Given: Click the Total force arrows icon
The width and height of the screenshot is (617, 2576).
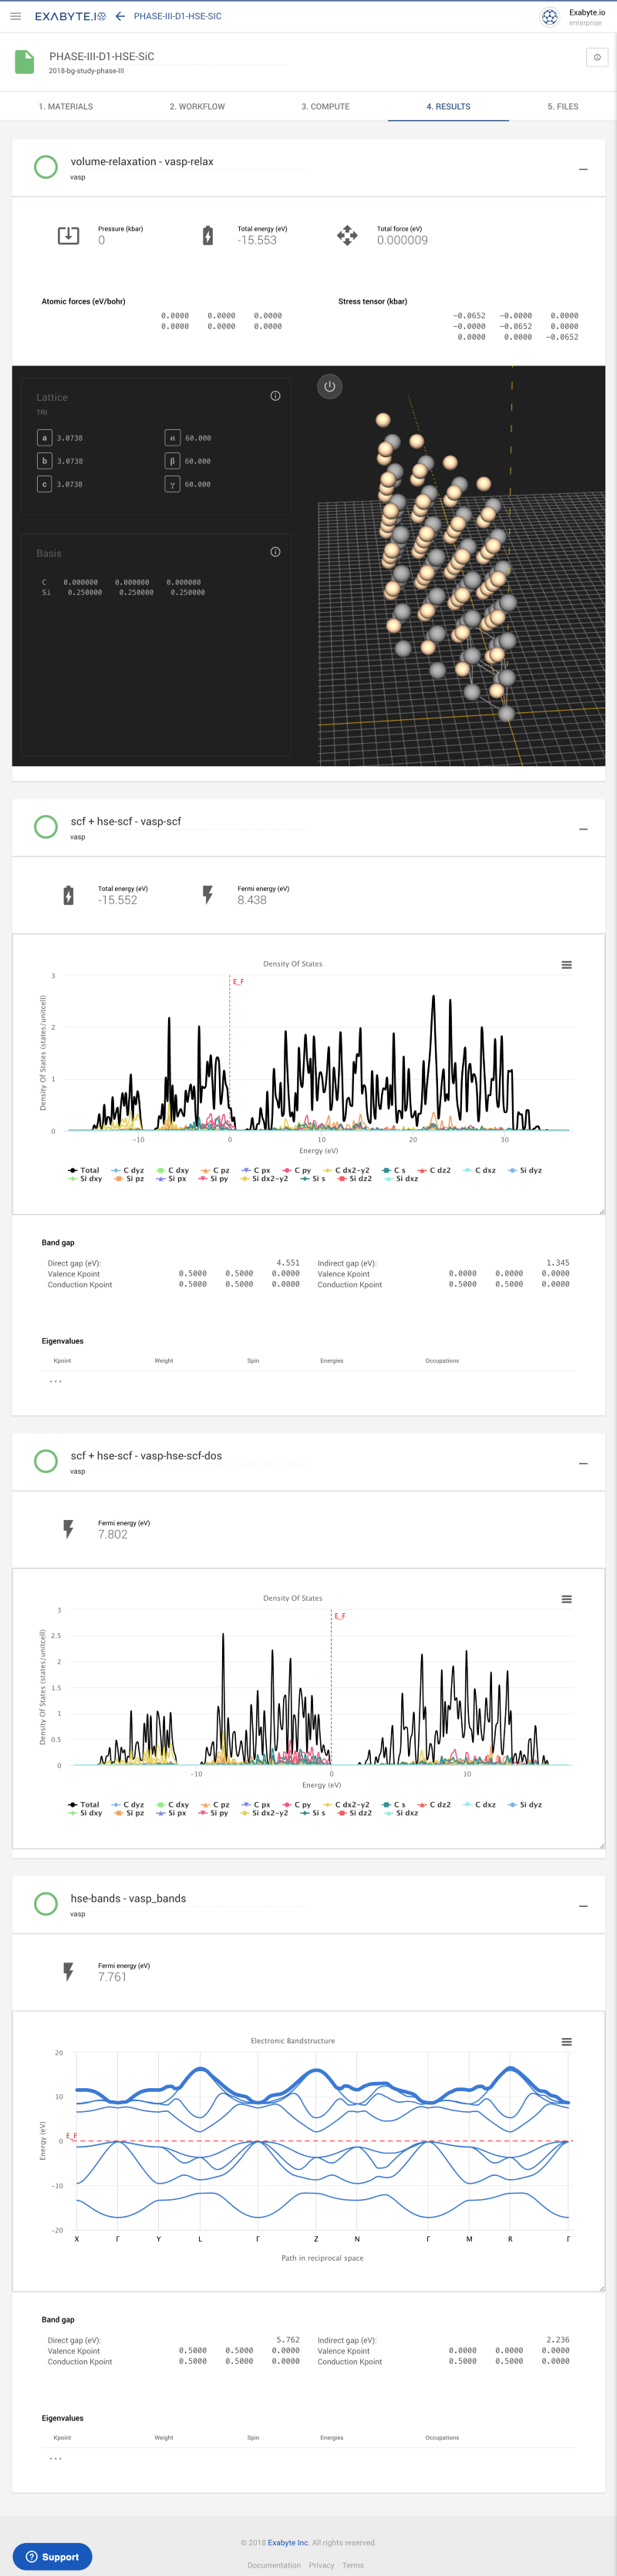Looking at the screenshot, I should [347, 235].
